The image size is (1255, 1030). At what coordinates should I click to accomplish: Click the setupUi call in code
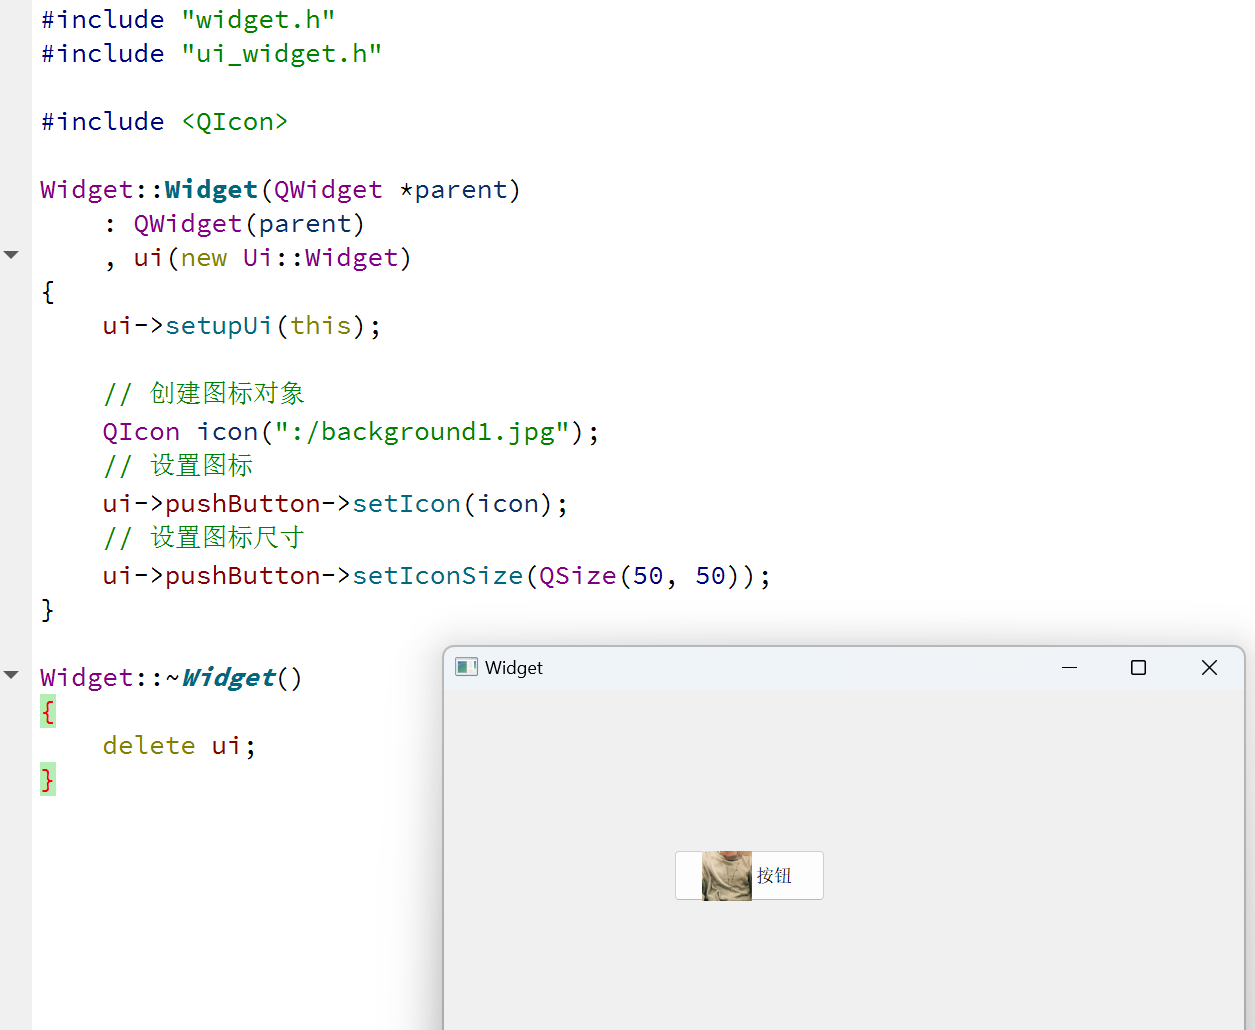click(219, 326)
